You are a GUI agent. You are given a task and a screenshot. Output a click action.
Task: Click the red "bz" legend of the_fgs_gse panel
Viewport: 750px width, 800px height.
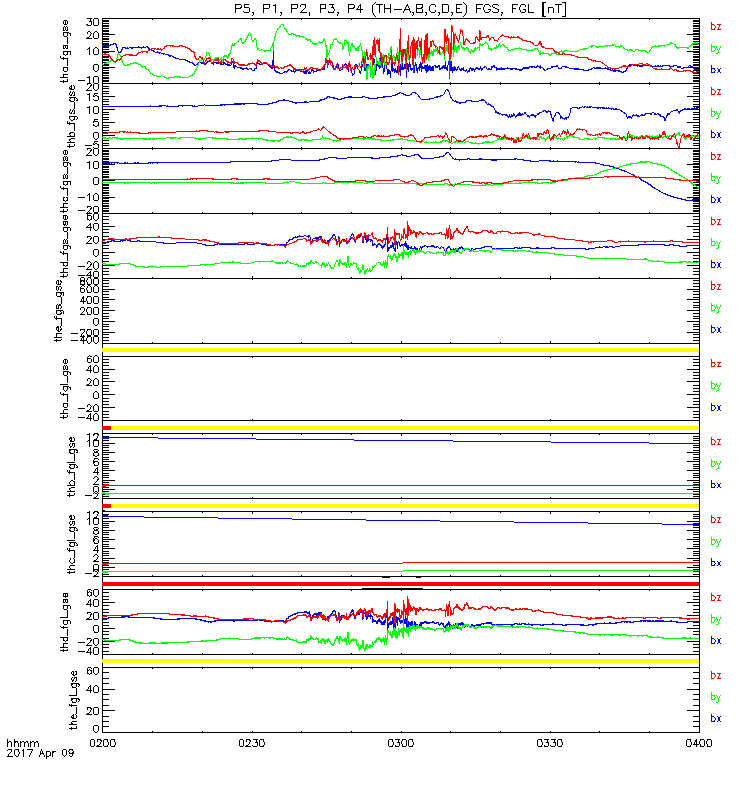[x=716, y=286]
